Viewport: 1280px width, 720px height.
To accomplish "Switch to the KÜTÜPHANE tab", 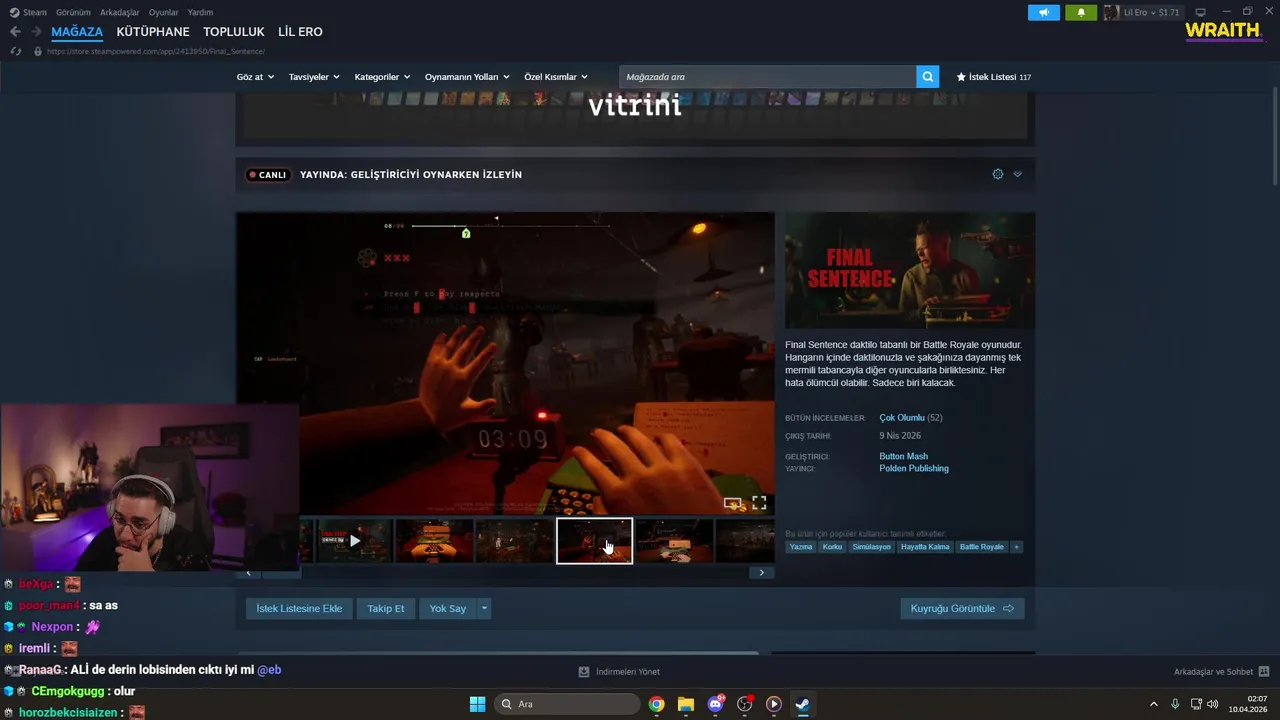I will [153, 32].
